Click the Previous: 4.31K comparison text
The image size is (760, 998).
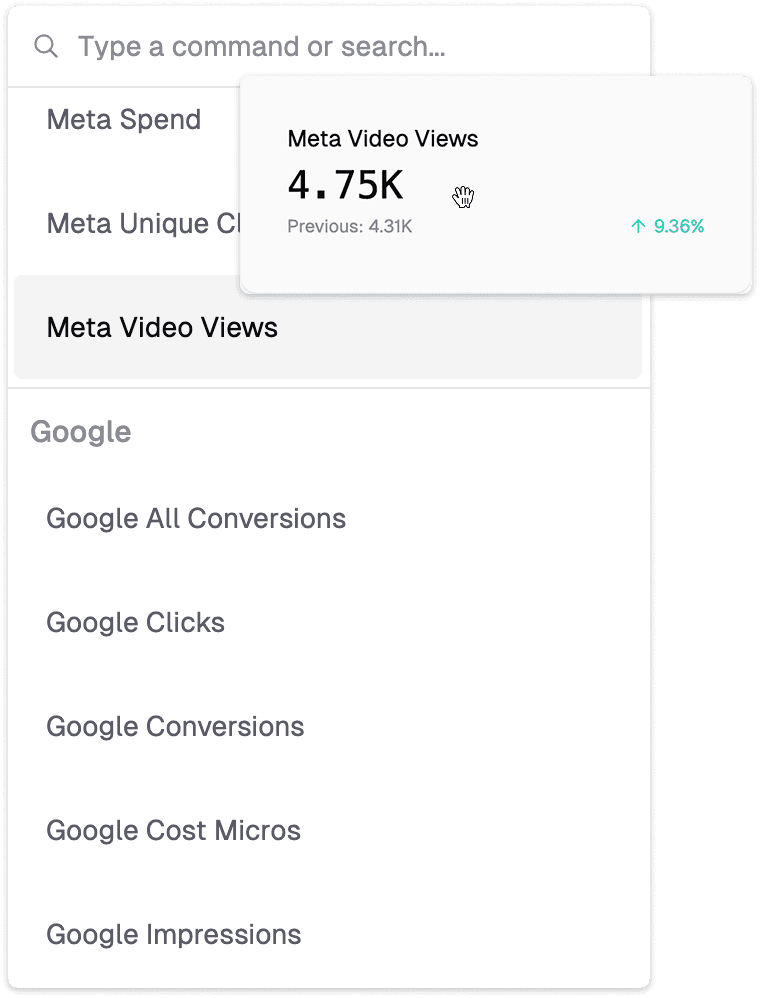click(x=349, y=227)
